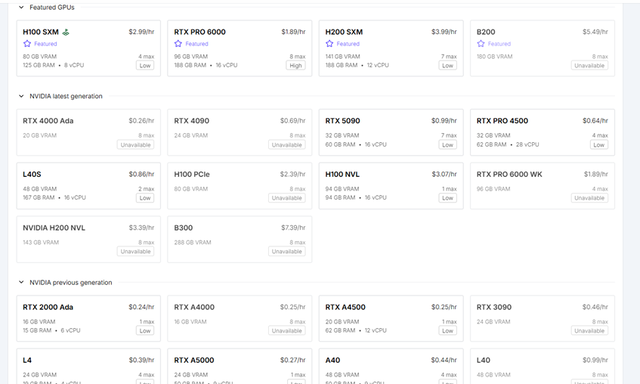
Task: Click the Low availability badge on H100 SXM
Action: [x=145, y=66]
